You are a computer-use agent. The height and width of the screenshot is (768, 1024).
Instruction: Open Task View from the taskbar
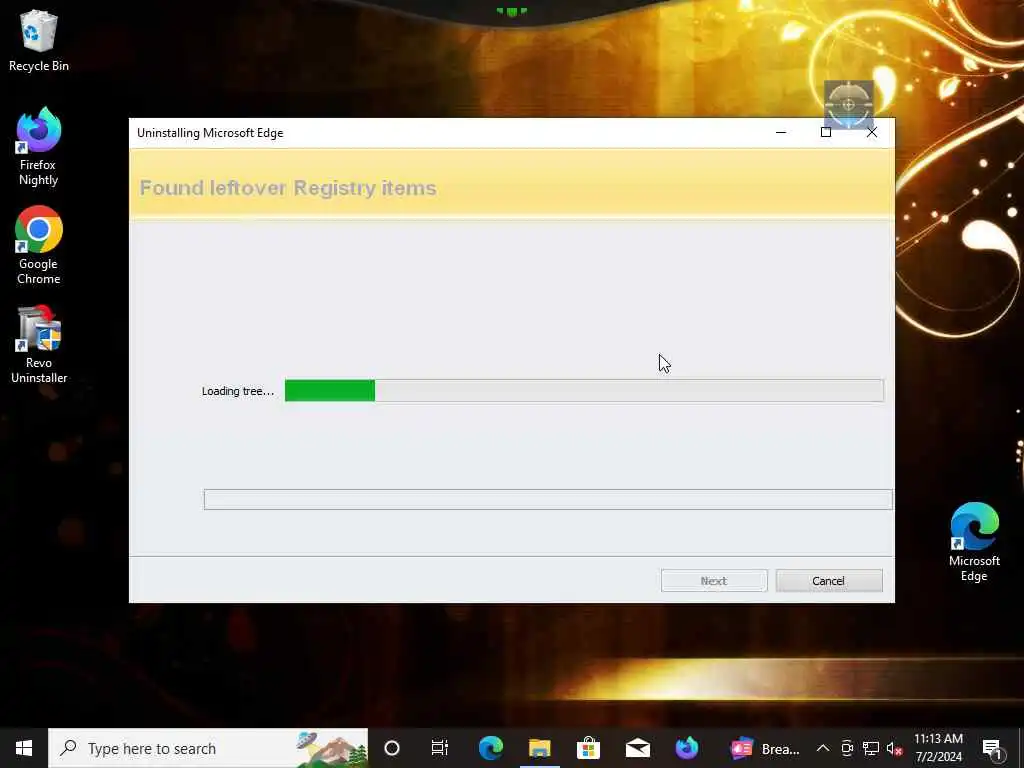(440, 748)
